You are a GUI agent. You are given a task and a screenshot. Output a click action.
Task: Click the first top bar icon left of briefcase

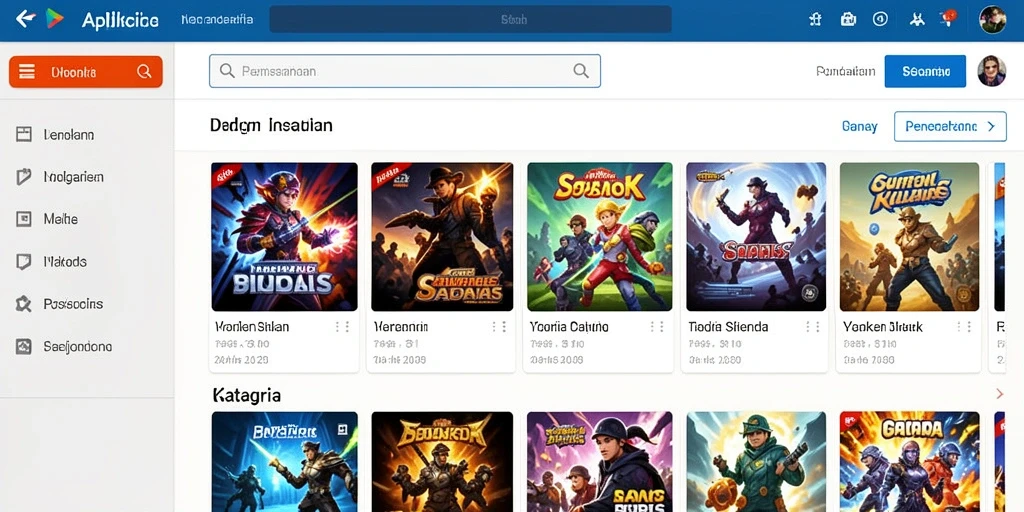[815, 19]
